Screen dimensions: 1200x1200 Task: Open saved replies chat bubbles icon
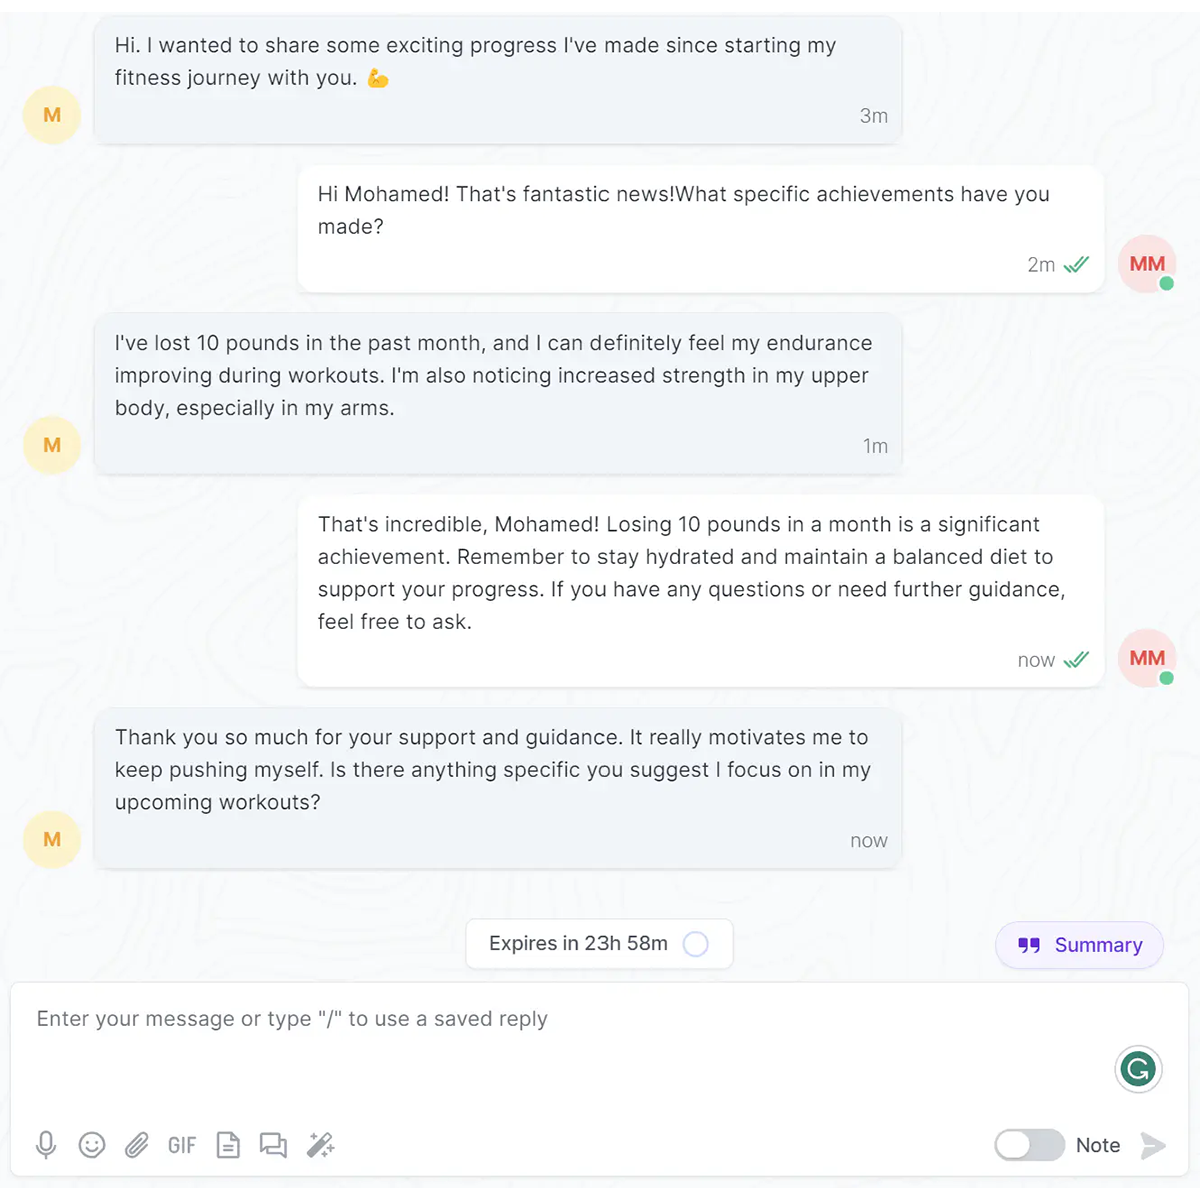coord(273,1145)
